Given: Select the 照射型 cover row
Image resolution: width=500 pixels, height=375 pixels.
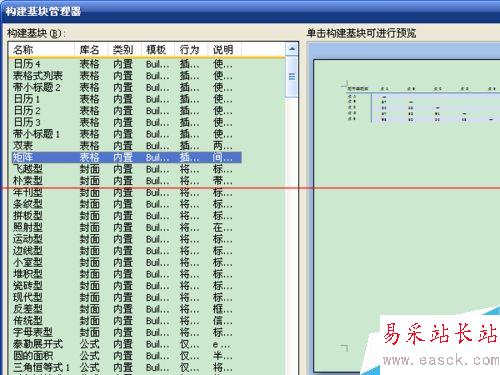Looking at the screenshot, I should pyautogui.click(x=126, y=227).
